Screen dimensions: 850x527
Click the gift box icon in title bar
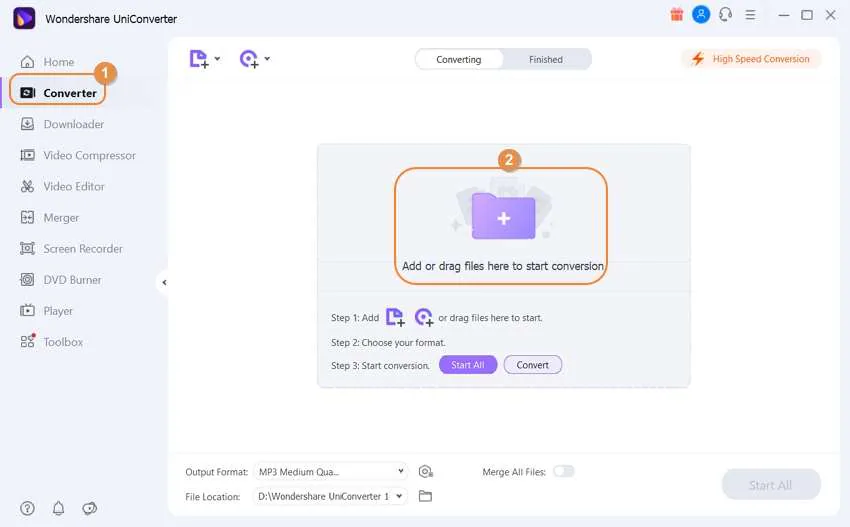[x=677, y=15]
